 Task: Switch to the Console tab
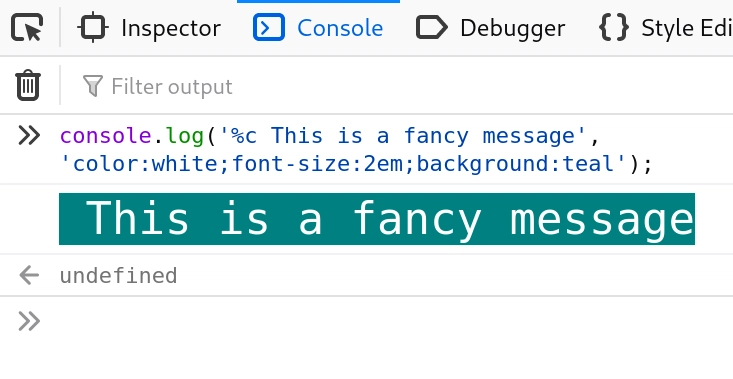click(318, 28)
